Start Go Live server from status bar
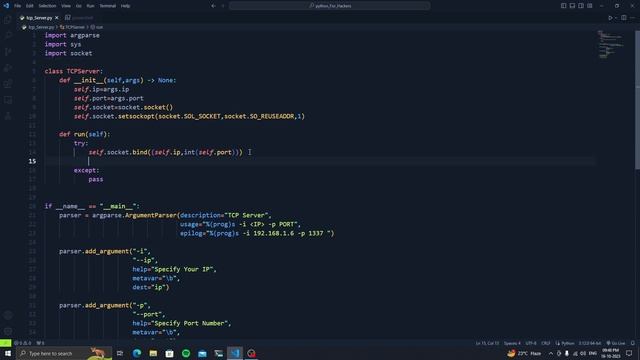The image size is (640, 360). 616,343
